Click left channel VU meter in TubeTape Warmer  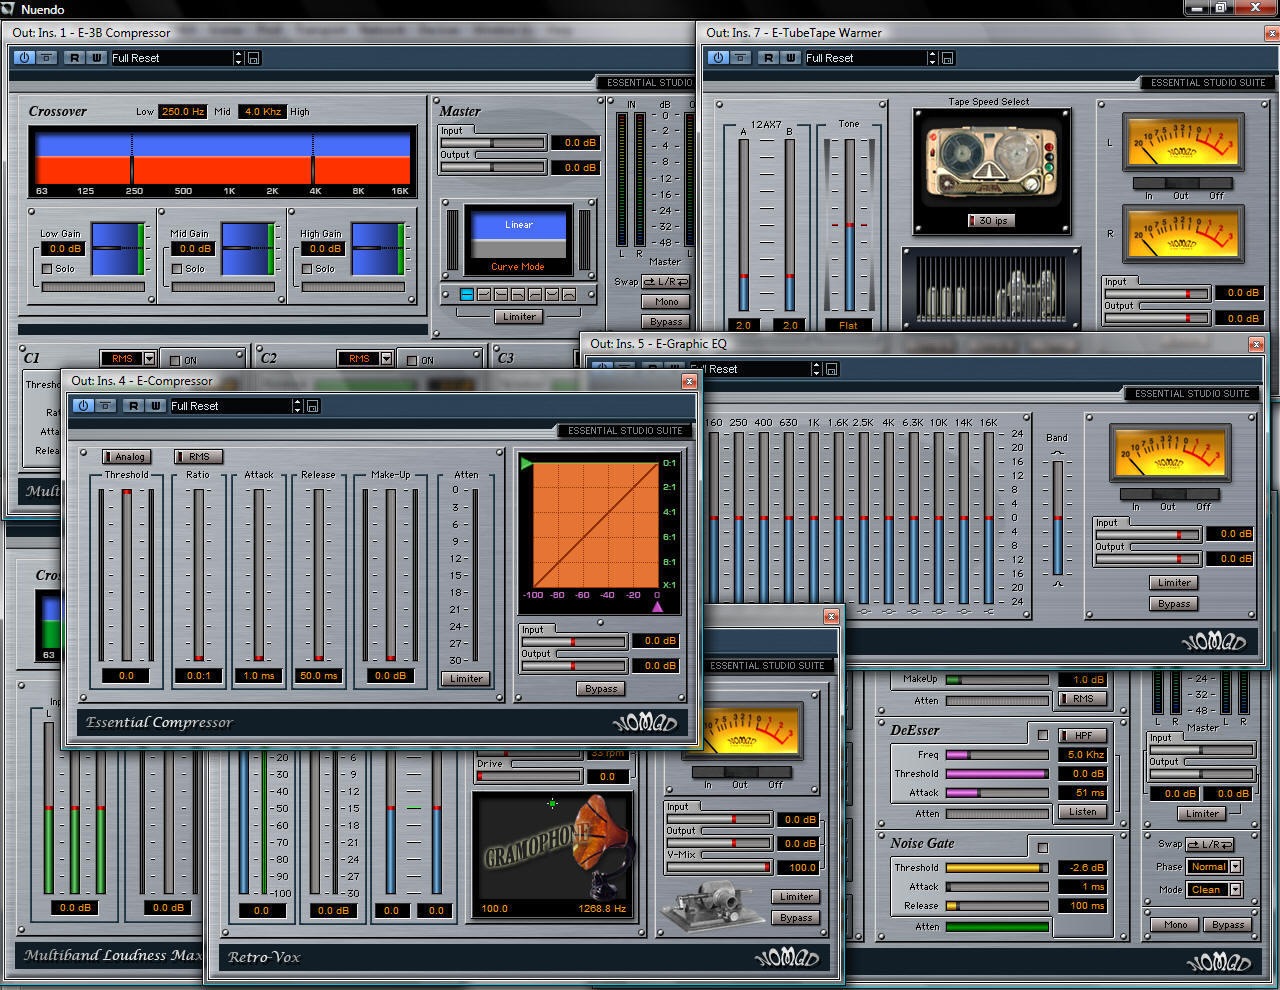click(x=1183, y=142)
